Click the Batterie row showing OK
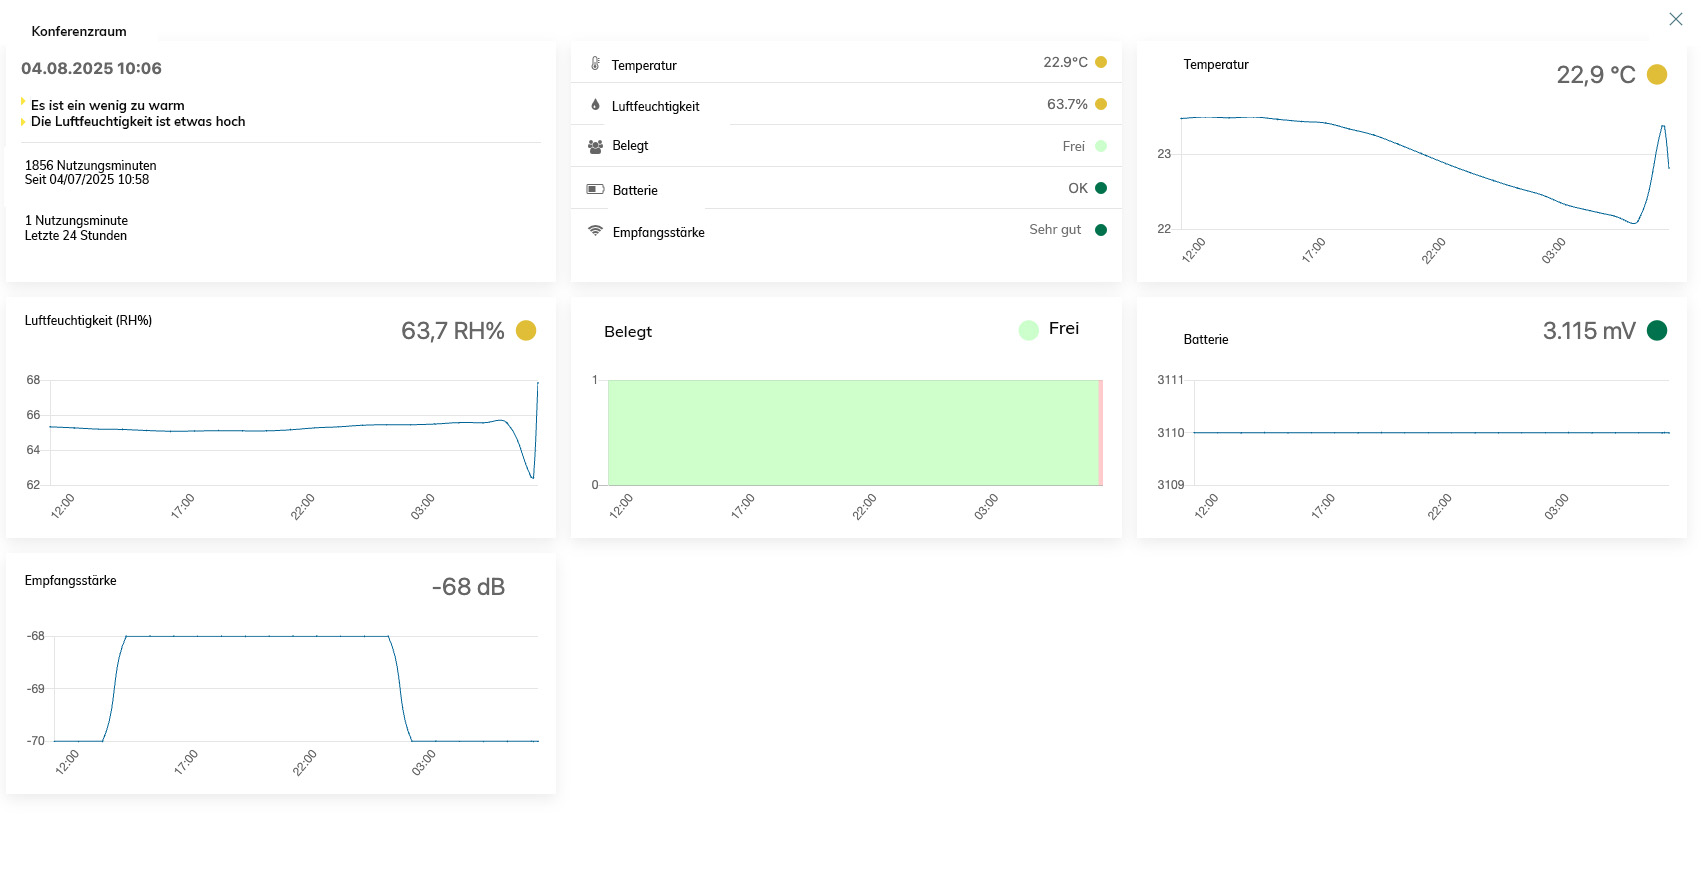The height and width of the screenshot is (893, 1701). tap(845, 189)
